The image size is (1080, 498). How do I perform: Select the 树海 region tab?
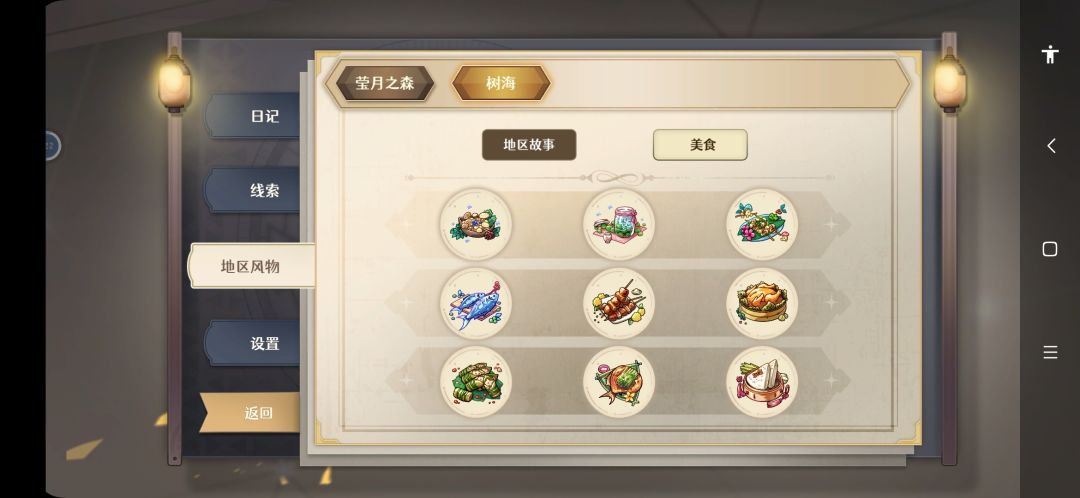point(501,83)
